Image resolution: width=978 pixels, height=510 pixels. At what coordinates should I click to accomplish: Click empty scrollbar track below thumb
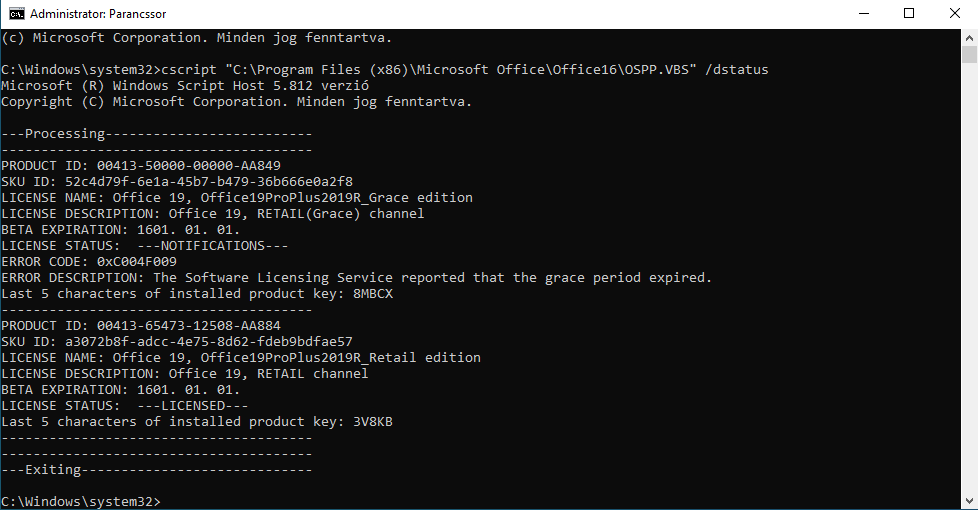coord(969,281)
